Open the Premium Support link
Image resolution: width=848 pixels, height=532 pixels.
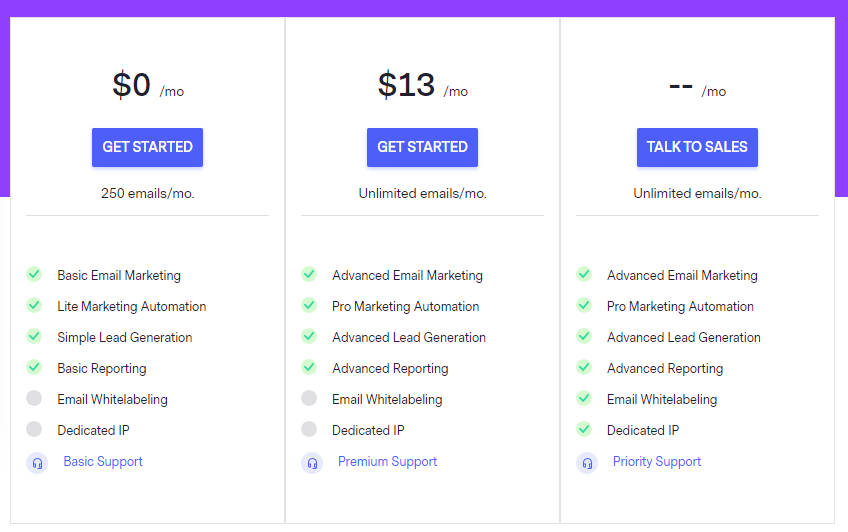pos(387,462)
